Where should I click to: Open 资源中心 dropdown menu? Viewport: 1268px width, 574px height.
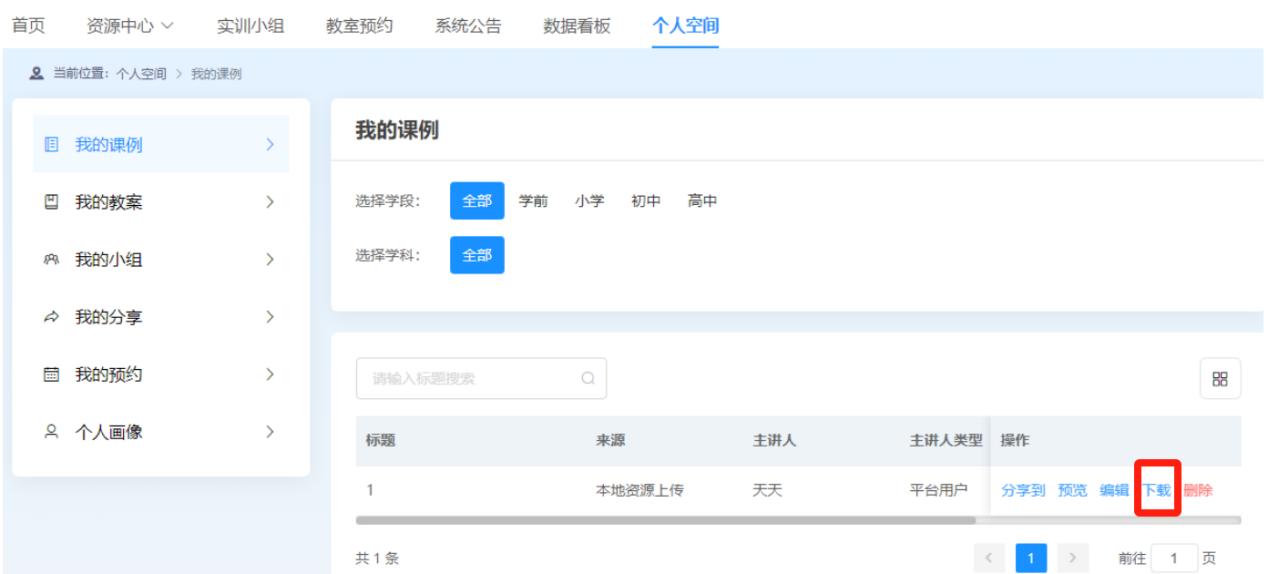[x=130, y=26]
